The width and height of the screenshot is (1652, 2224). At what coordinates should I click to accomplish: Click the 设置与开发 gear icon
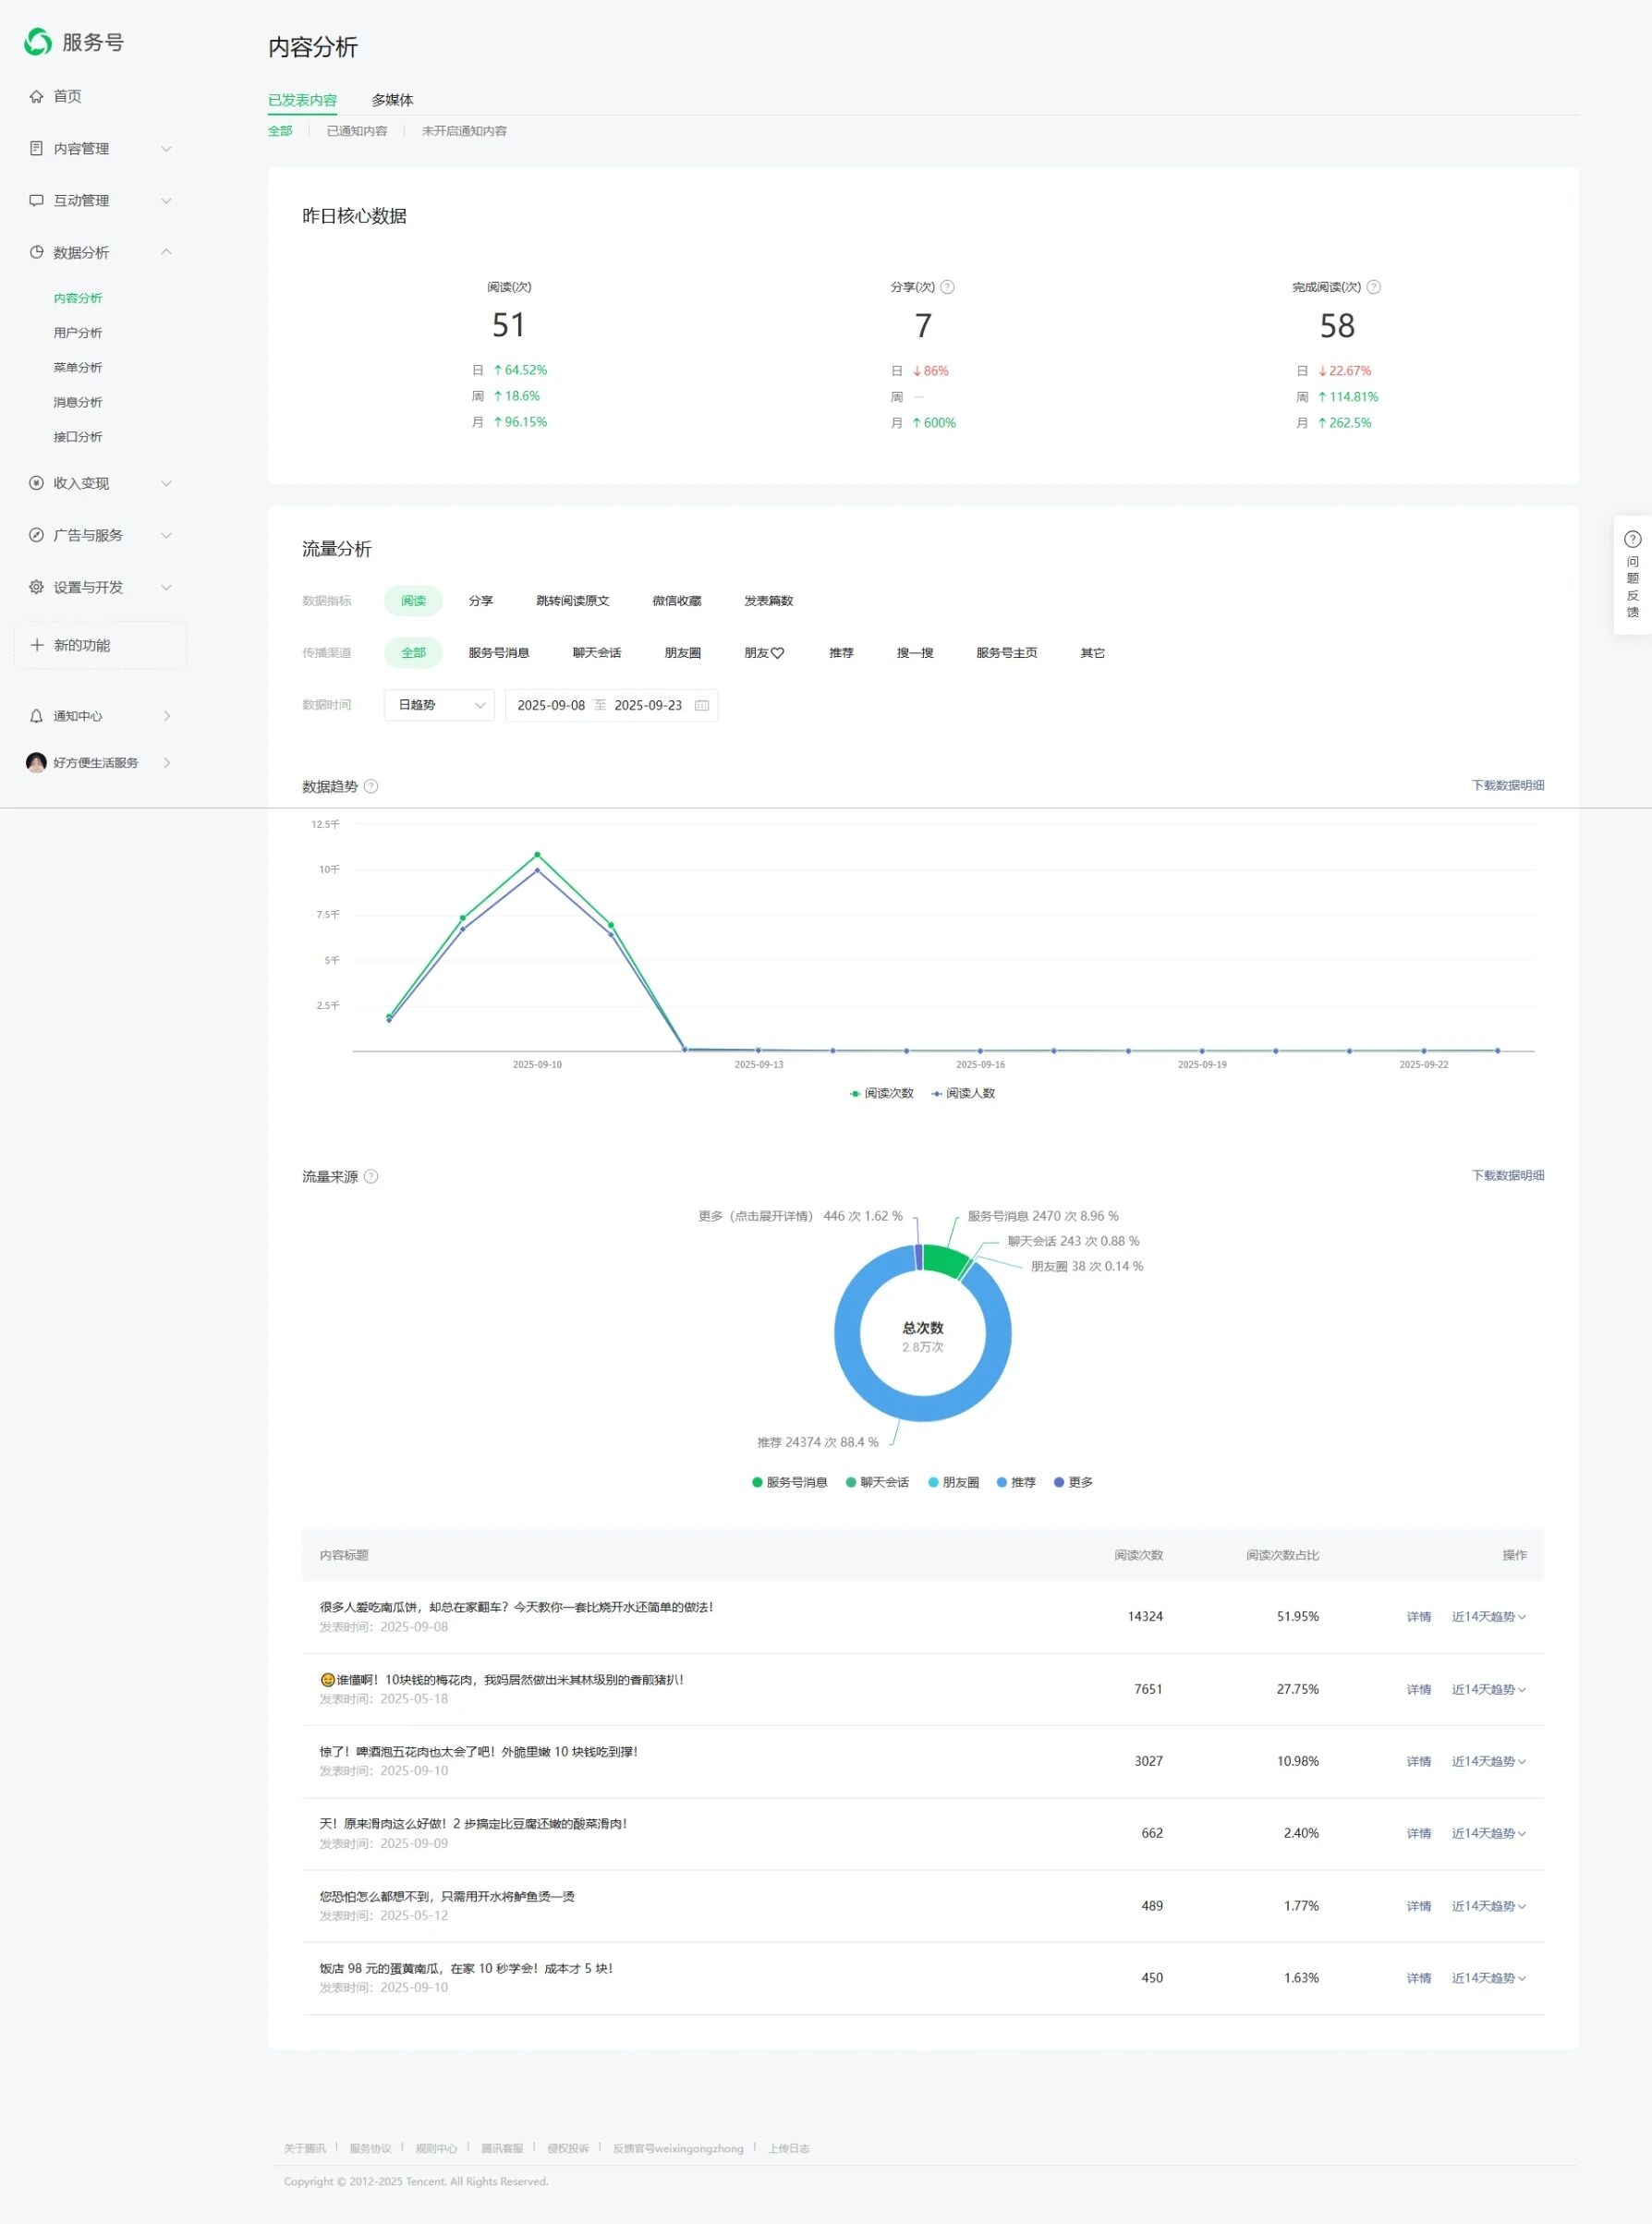click(x=36, y=587)
